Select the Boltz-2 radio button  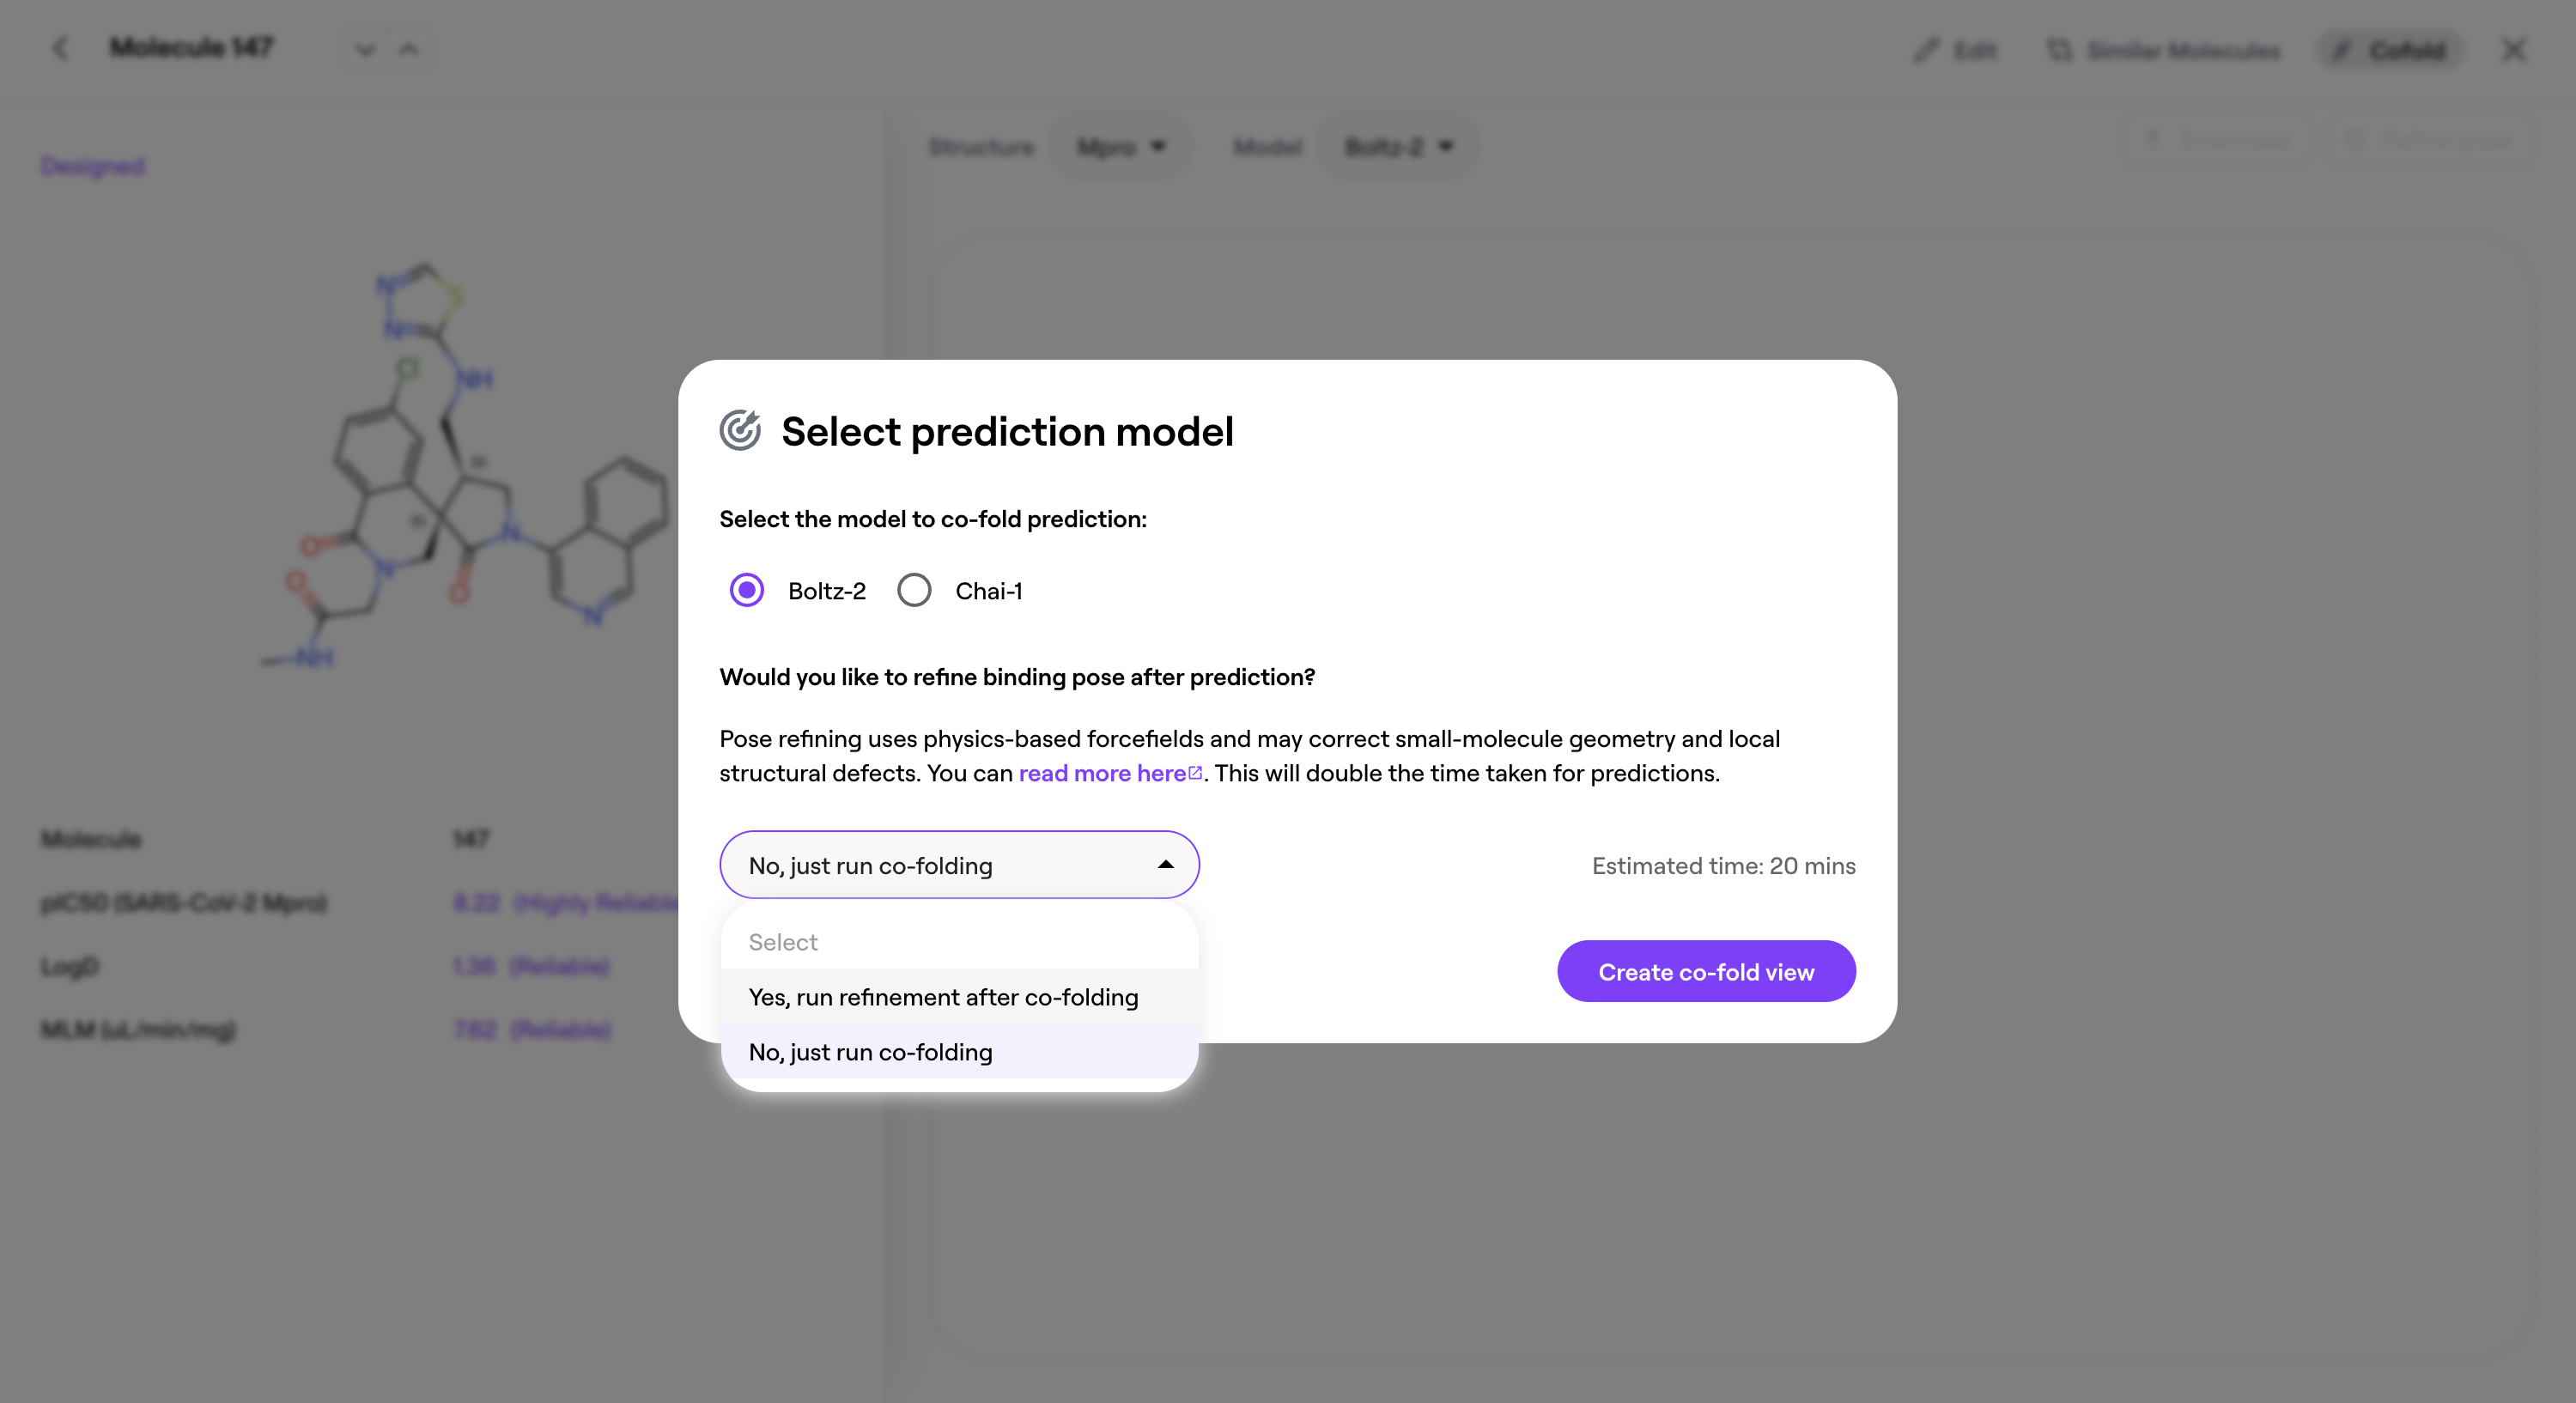click(747, 591)
